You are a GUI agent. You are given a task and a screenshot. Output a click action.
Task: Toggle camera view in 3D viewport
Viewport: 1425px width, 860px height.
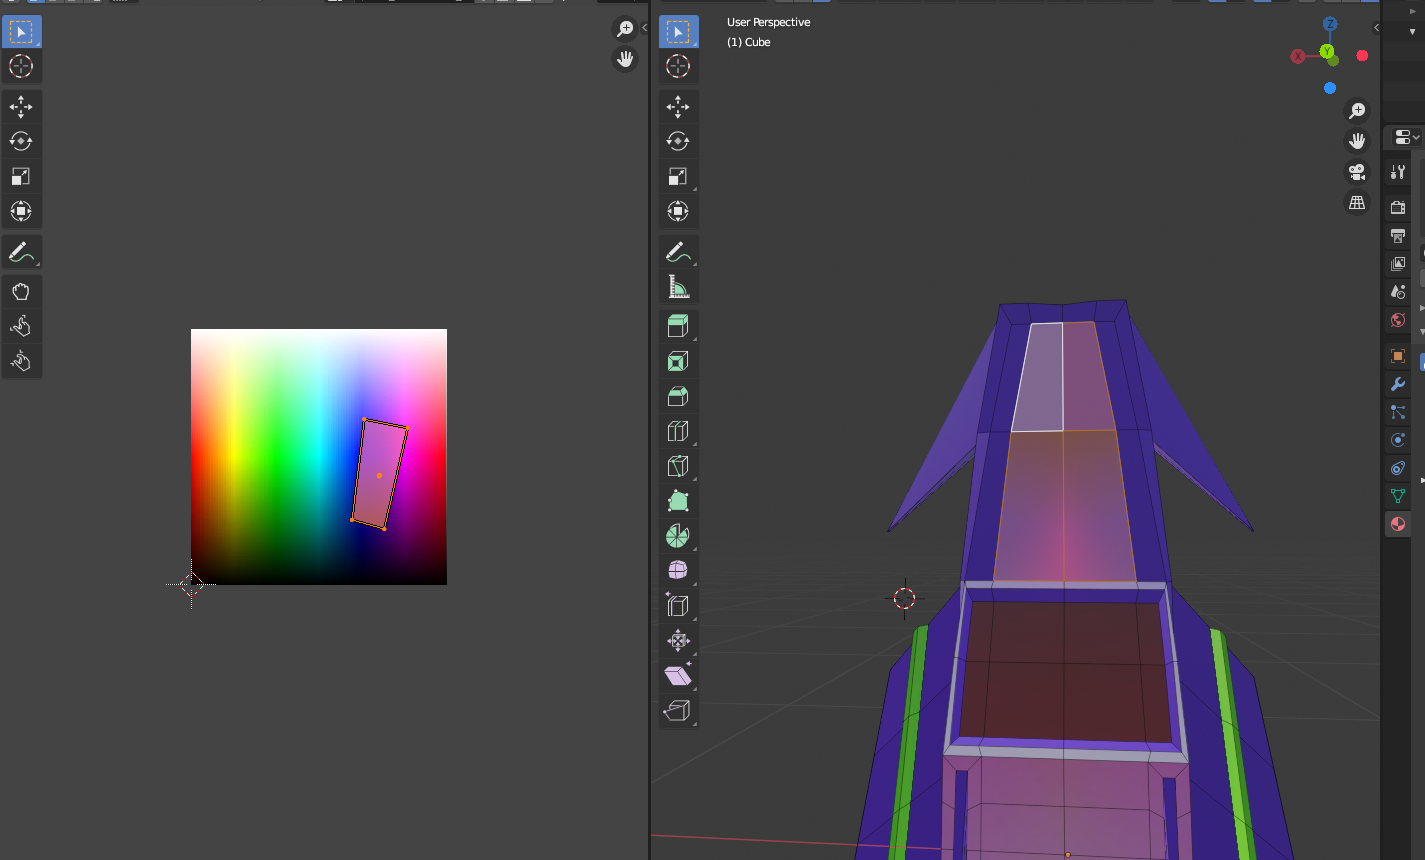click(1357, 172)
